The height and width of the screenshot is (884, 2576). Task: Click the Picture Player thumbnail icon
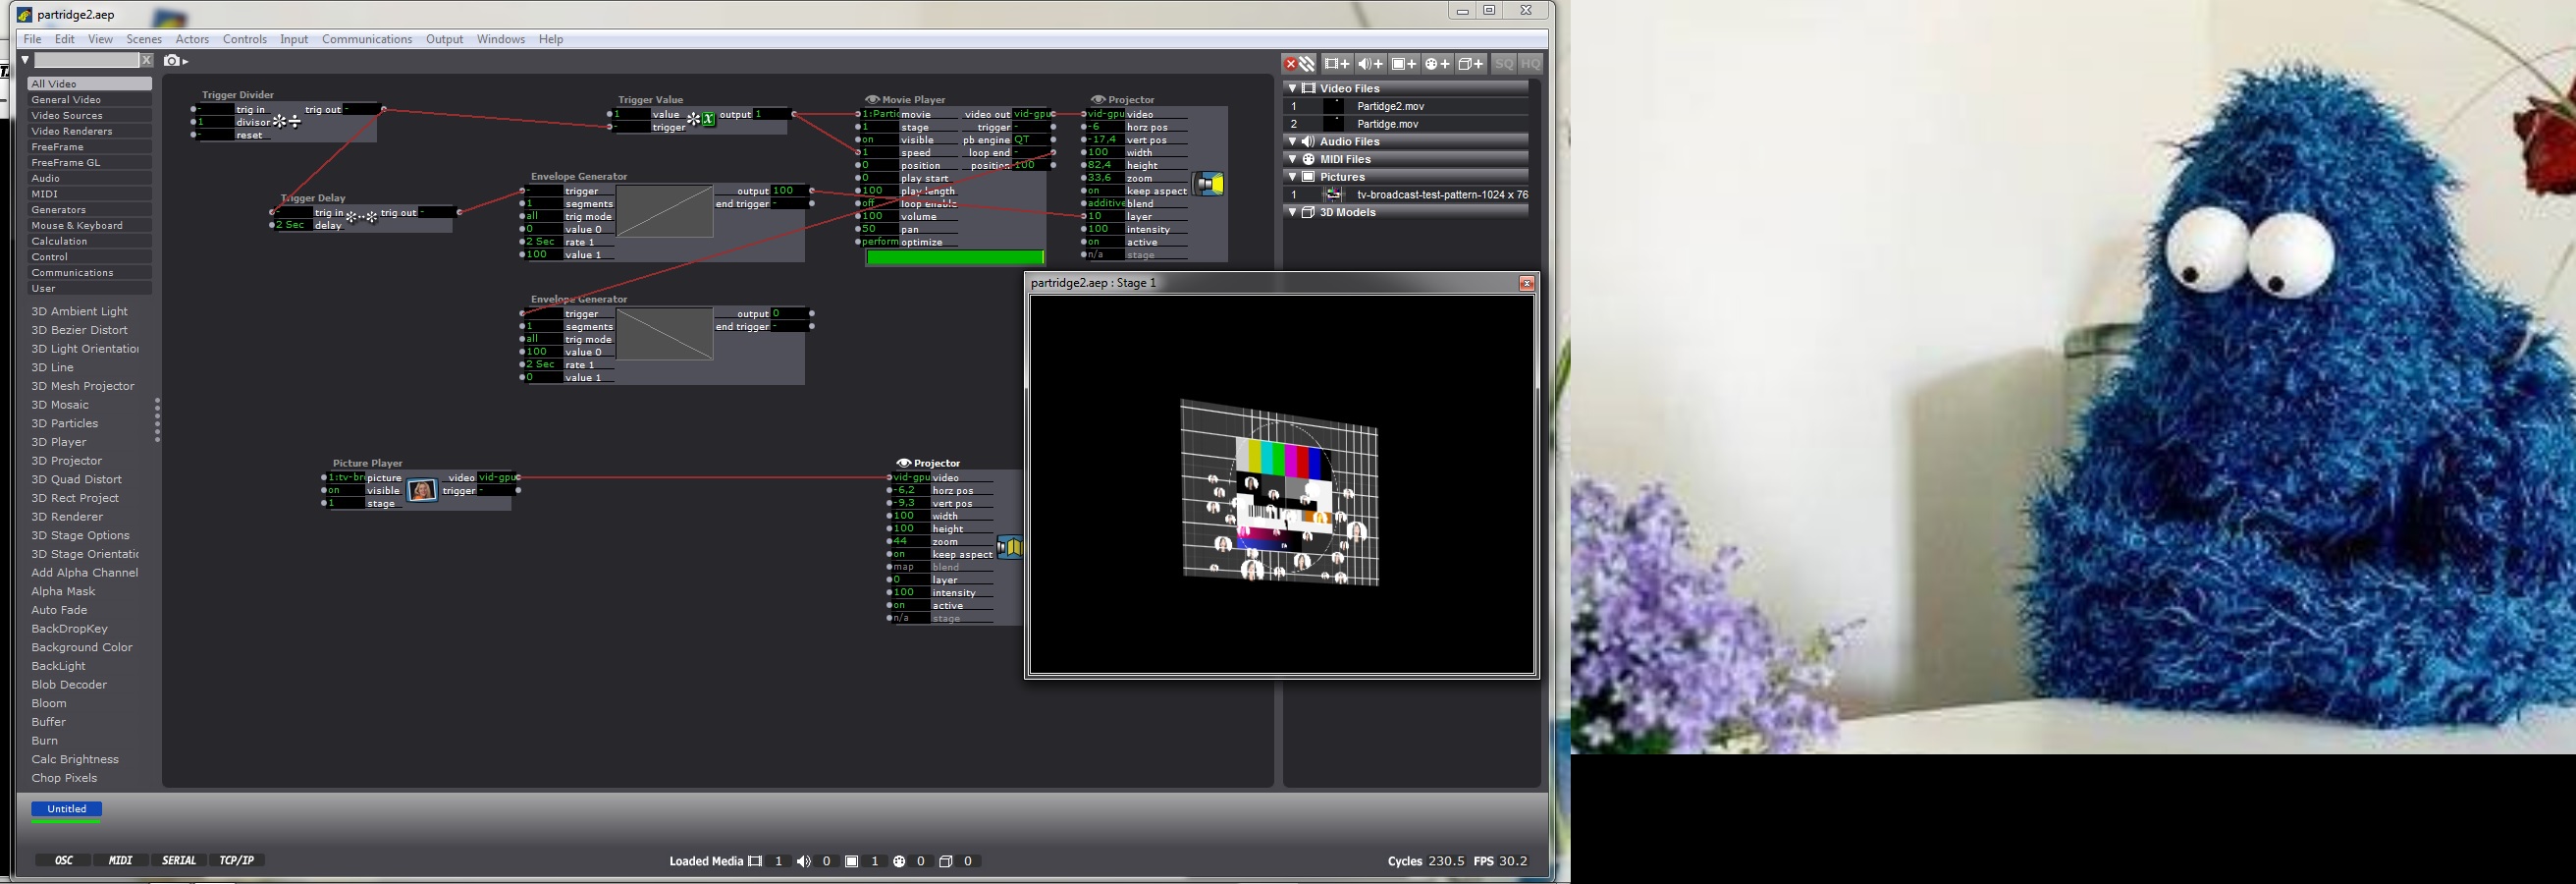(x=423, y=490)
